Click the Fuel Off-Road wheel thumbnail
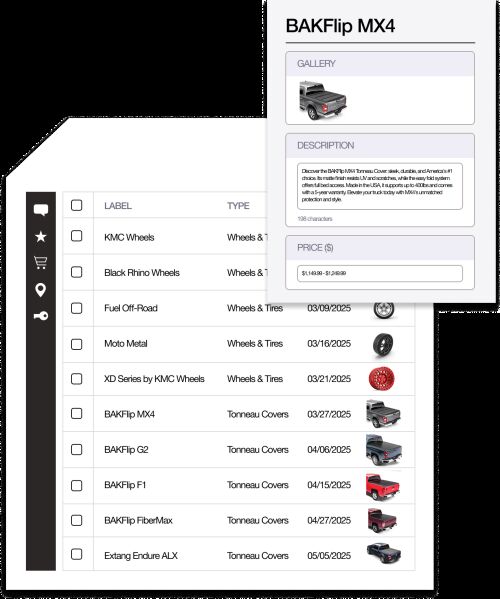500x599 pixels. coord(384,310)
